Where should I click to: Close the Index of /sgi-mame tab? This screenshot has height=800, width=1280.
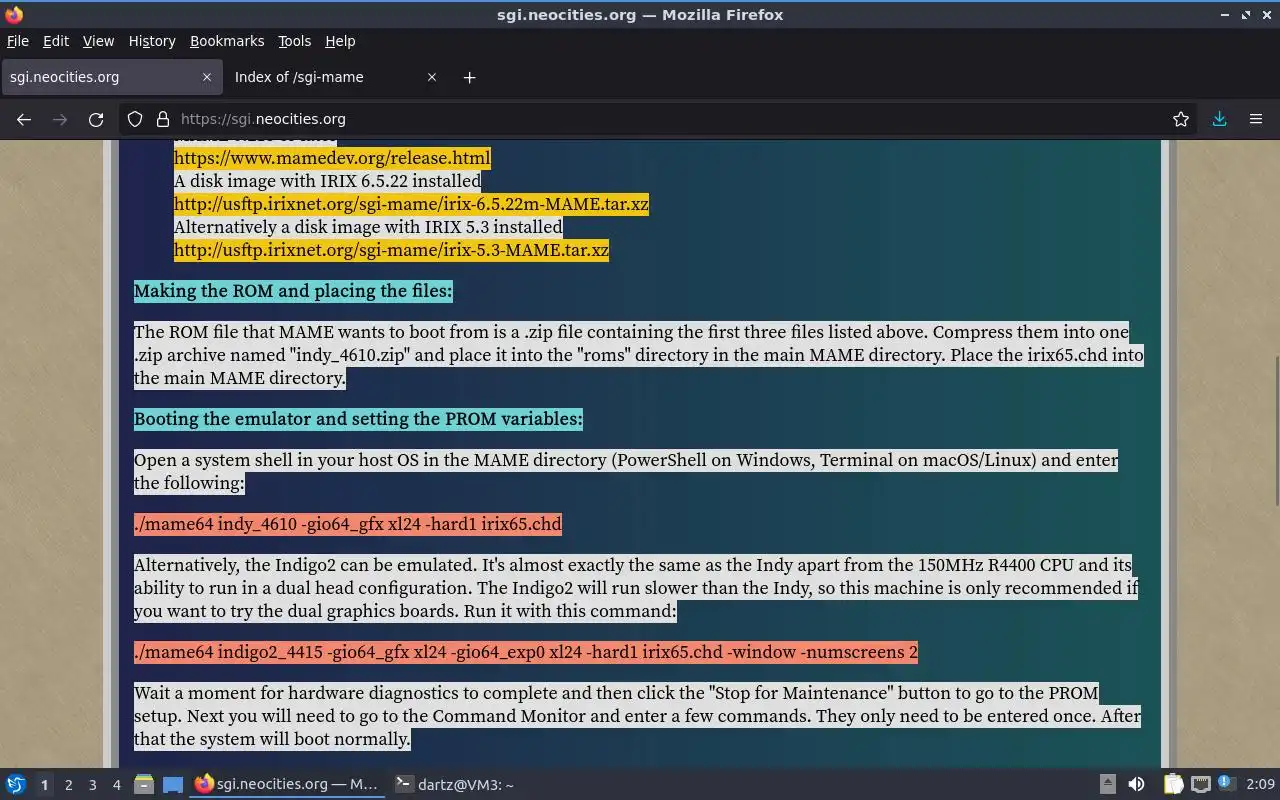click(432, 77)
